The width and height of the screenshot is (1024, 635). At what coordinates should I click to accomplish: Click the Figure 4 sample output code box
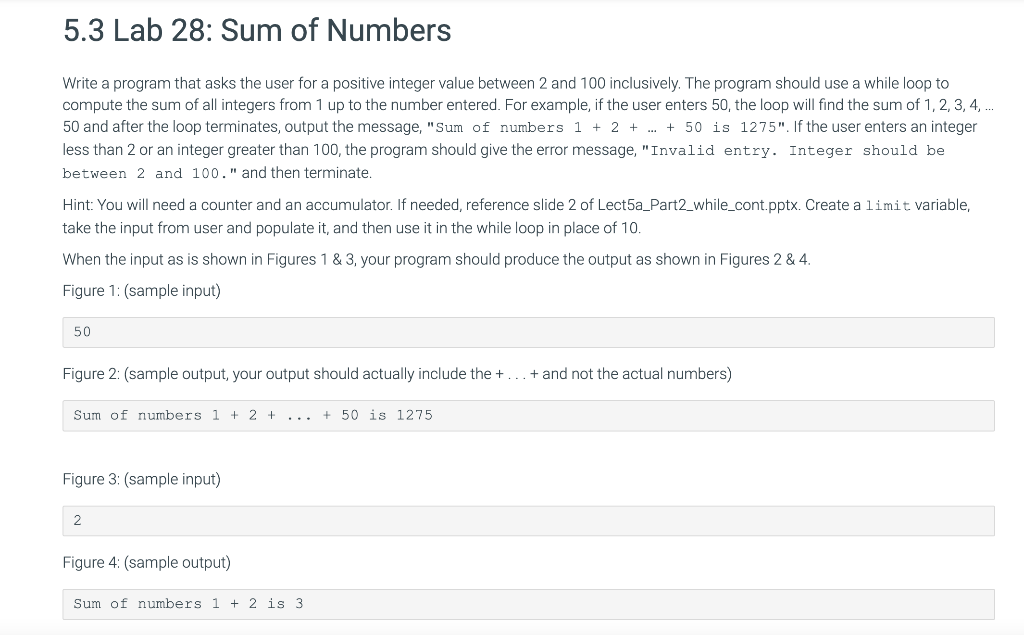[x=528, y=604]
